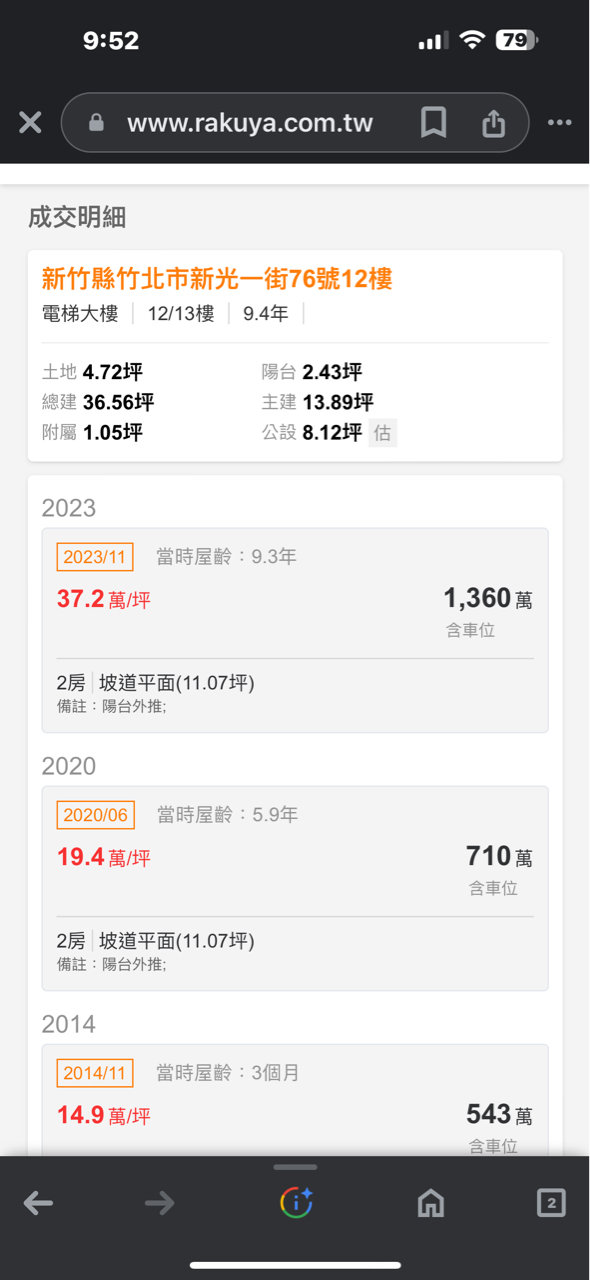This screenshot has height=1280, width=590.
Task: Tap the share icon in address bar
Action: [493, 123]
